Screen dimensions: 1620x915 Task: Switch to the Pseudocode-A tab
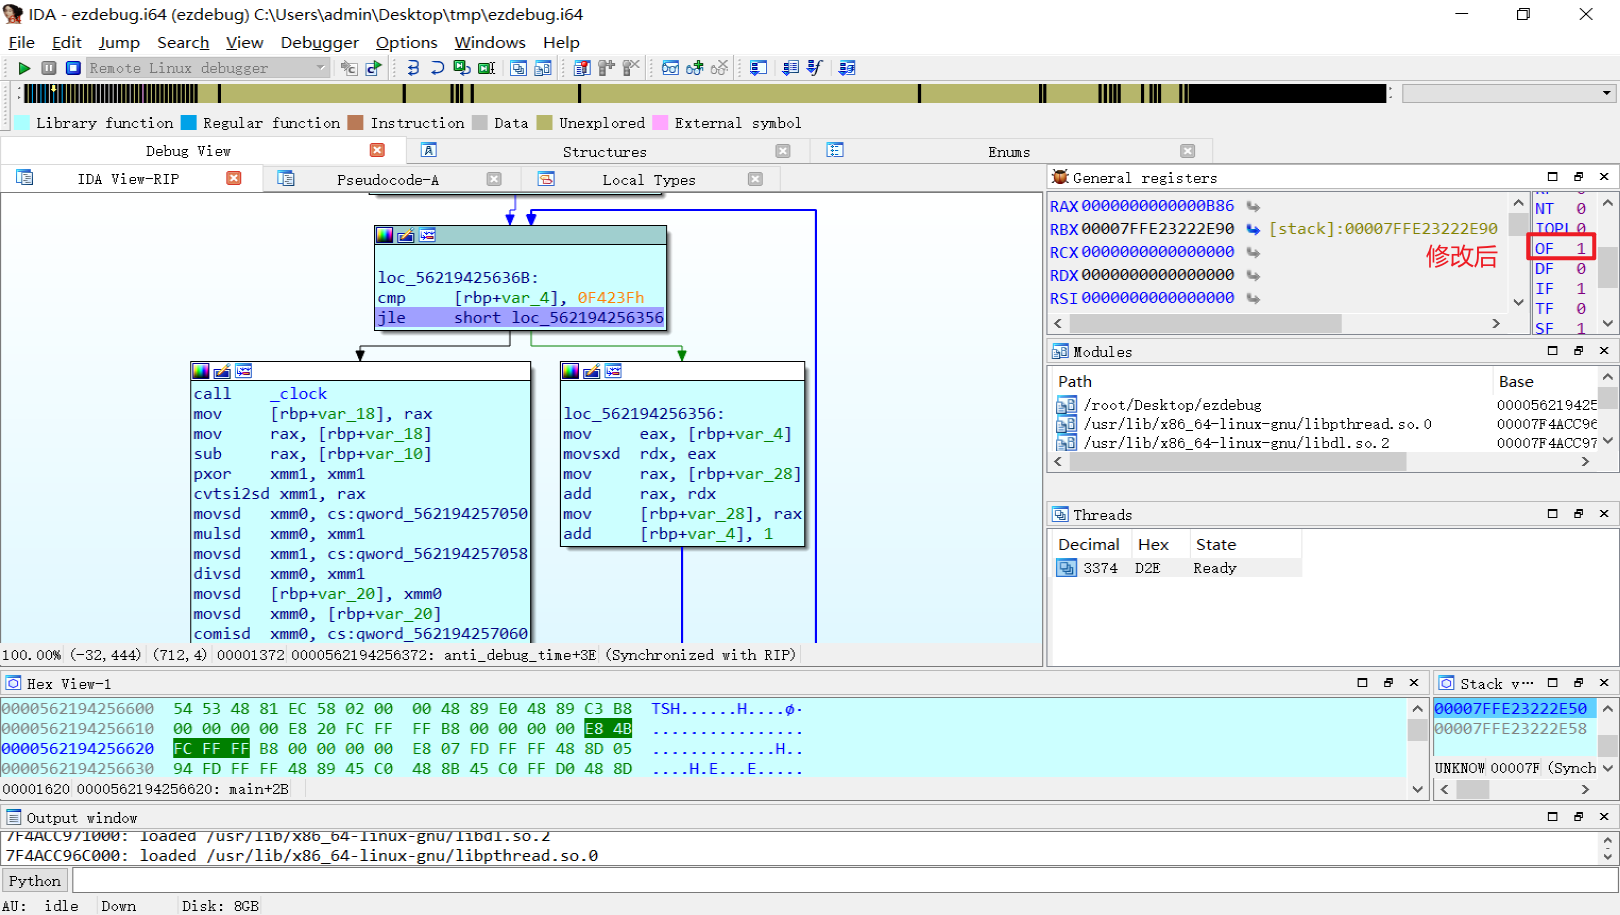click(x=387, y=180)
